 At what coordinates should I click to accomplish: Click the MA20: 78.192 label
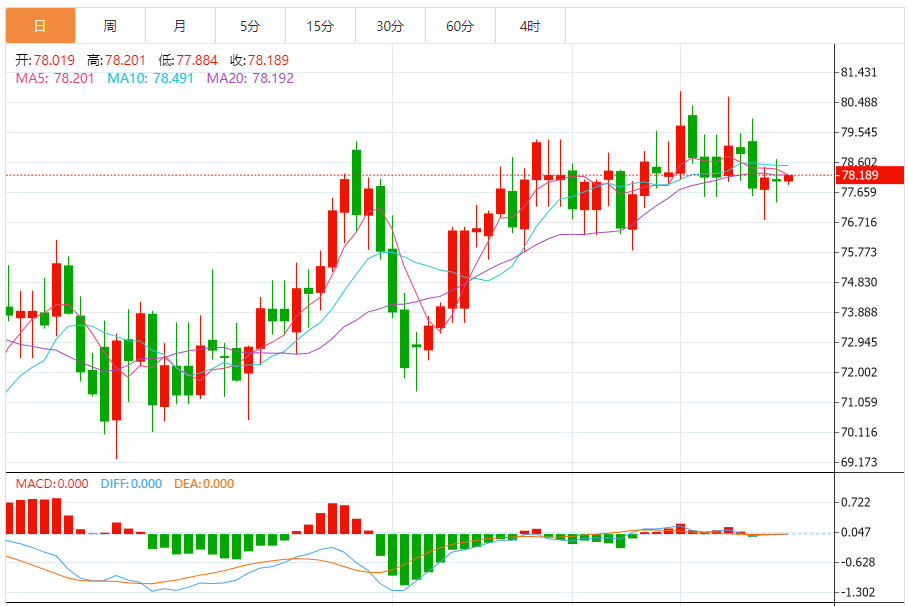point(250,78)
